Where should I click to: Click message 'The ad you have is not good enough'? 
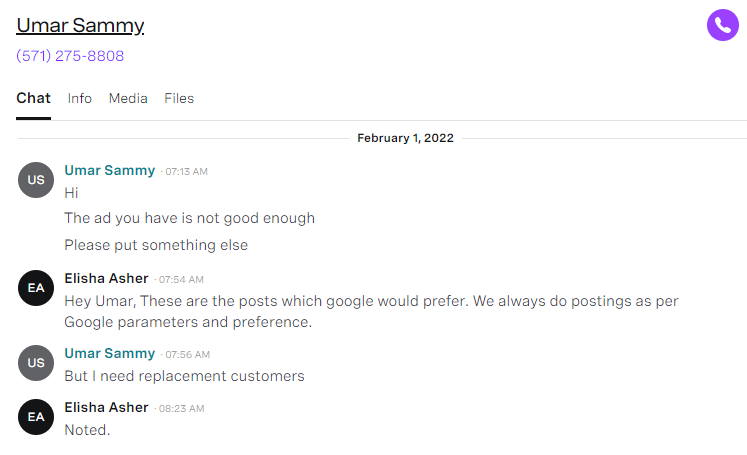(190, 218)
